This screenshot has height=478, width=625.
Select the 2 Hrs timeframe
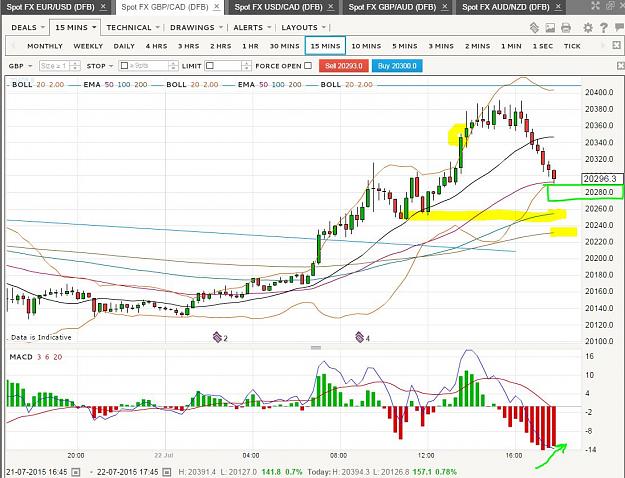[221, 46]
